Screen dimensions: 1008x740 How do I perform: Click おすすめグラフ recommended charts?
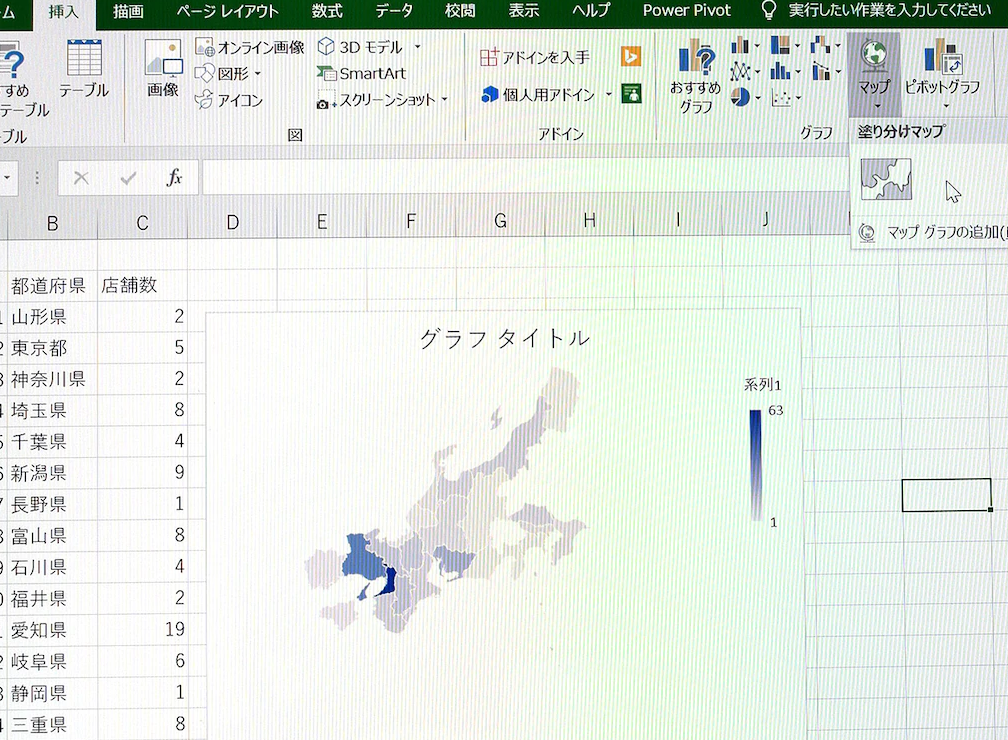[695, 76]
